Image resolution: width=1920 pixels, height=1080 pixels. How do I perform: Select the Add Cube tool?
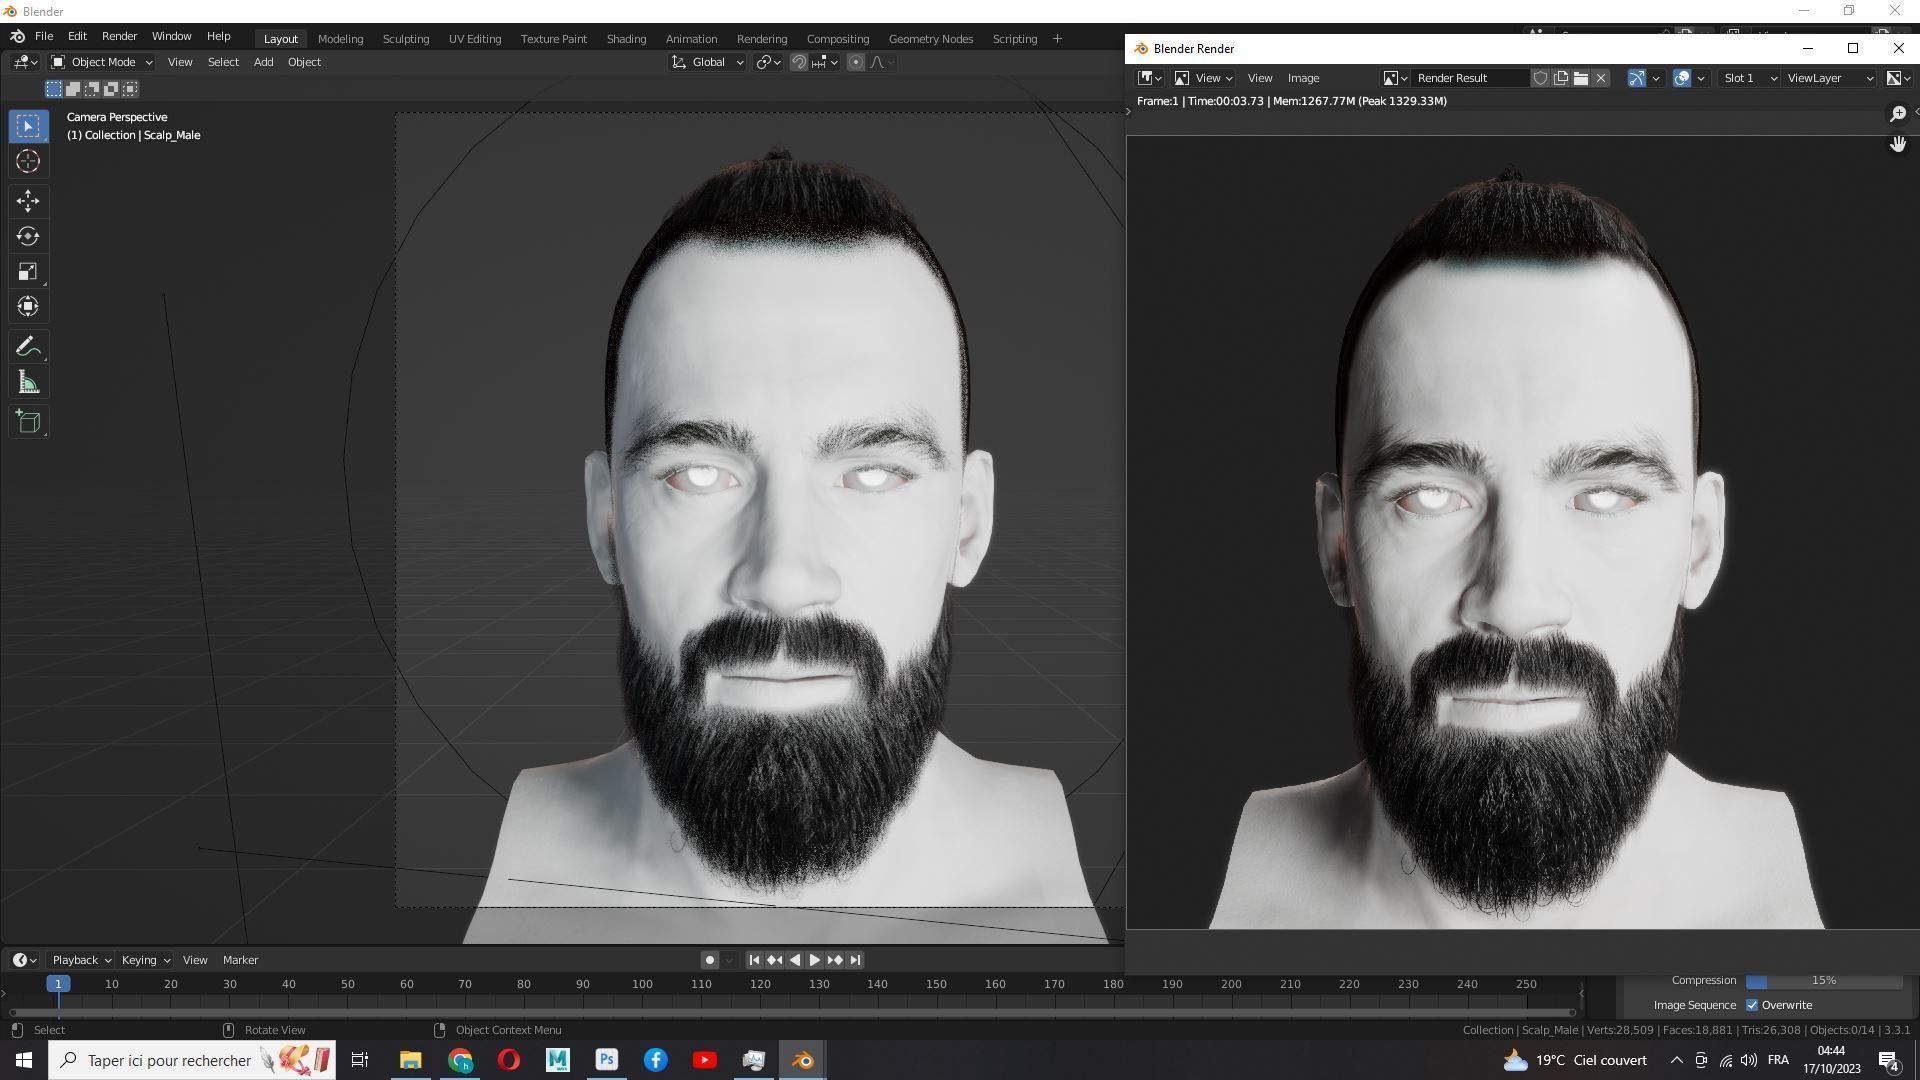point(28,422)
